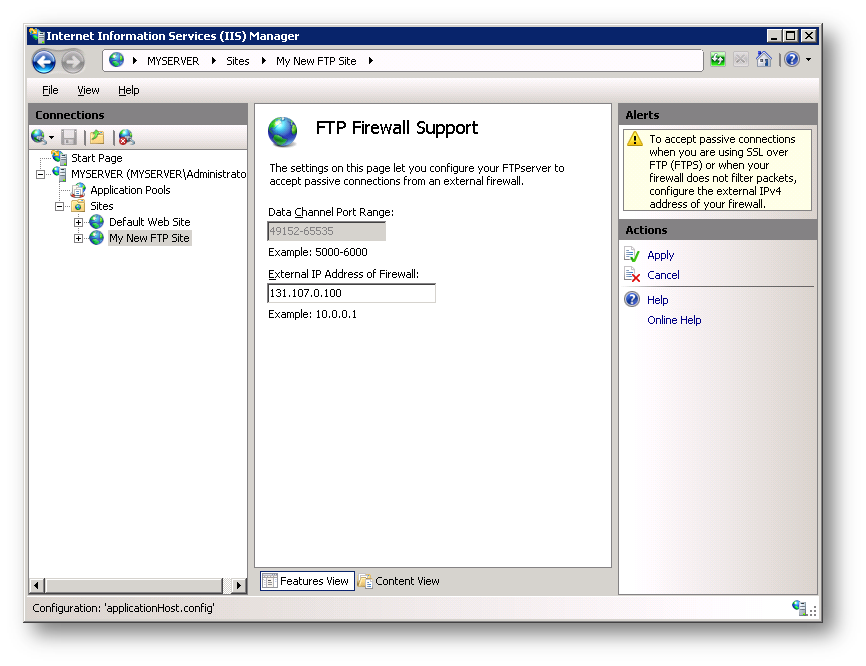The image size is (866, 666).
Task: Click the Sites folder icon
Action: pyautogui.click(x=78, y=206)
